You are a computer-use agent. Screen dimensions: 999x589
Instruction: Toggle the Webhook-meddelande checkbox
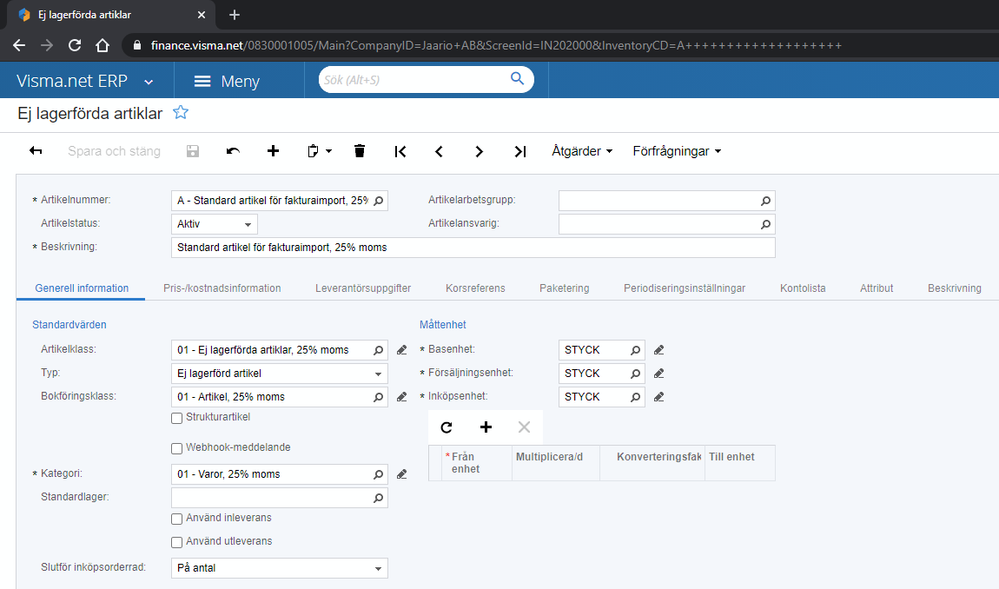(177, 448)
